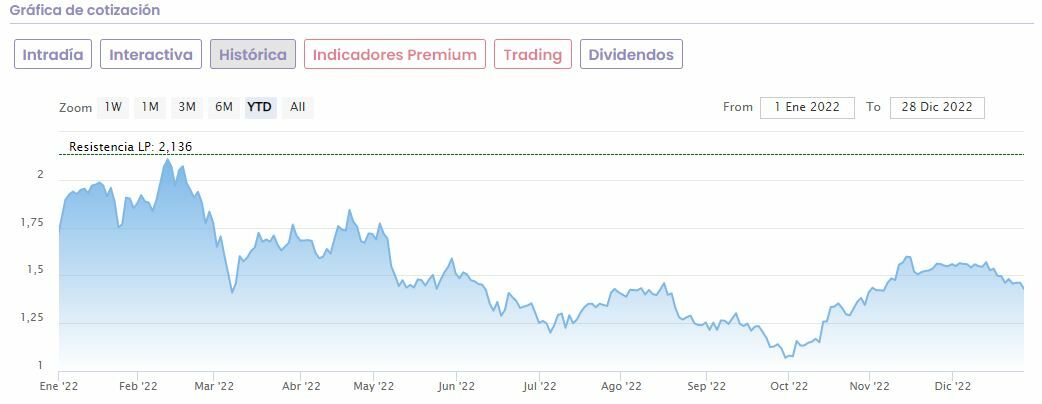Show All history zoom range
The image size is (1042, 404).
point(298,107)
